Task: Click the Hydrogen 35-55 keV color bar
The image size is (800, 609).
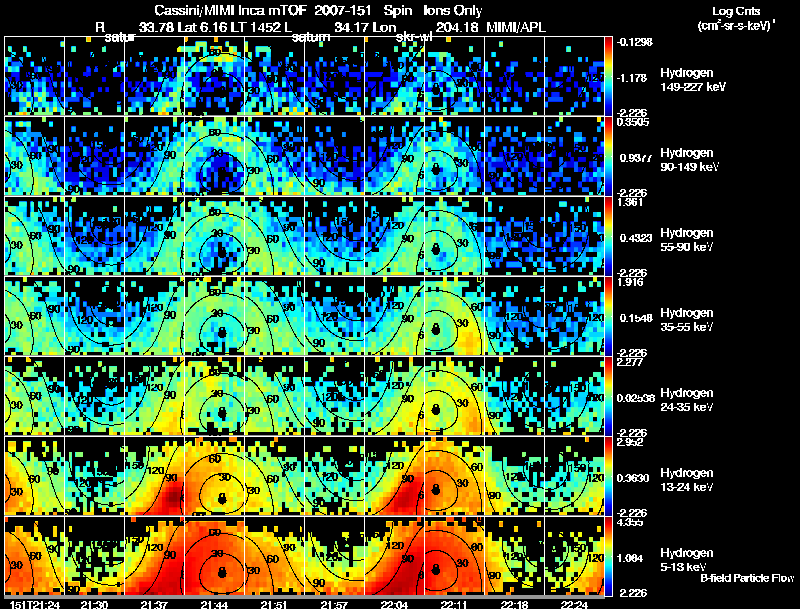Action: coord(608,316)
